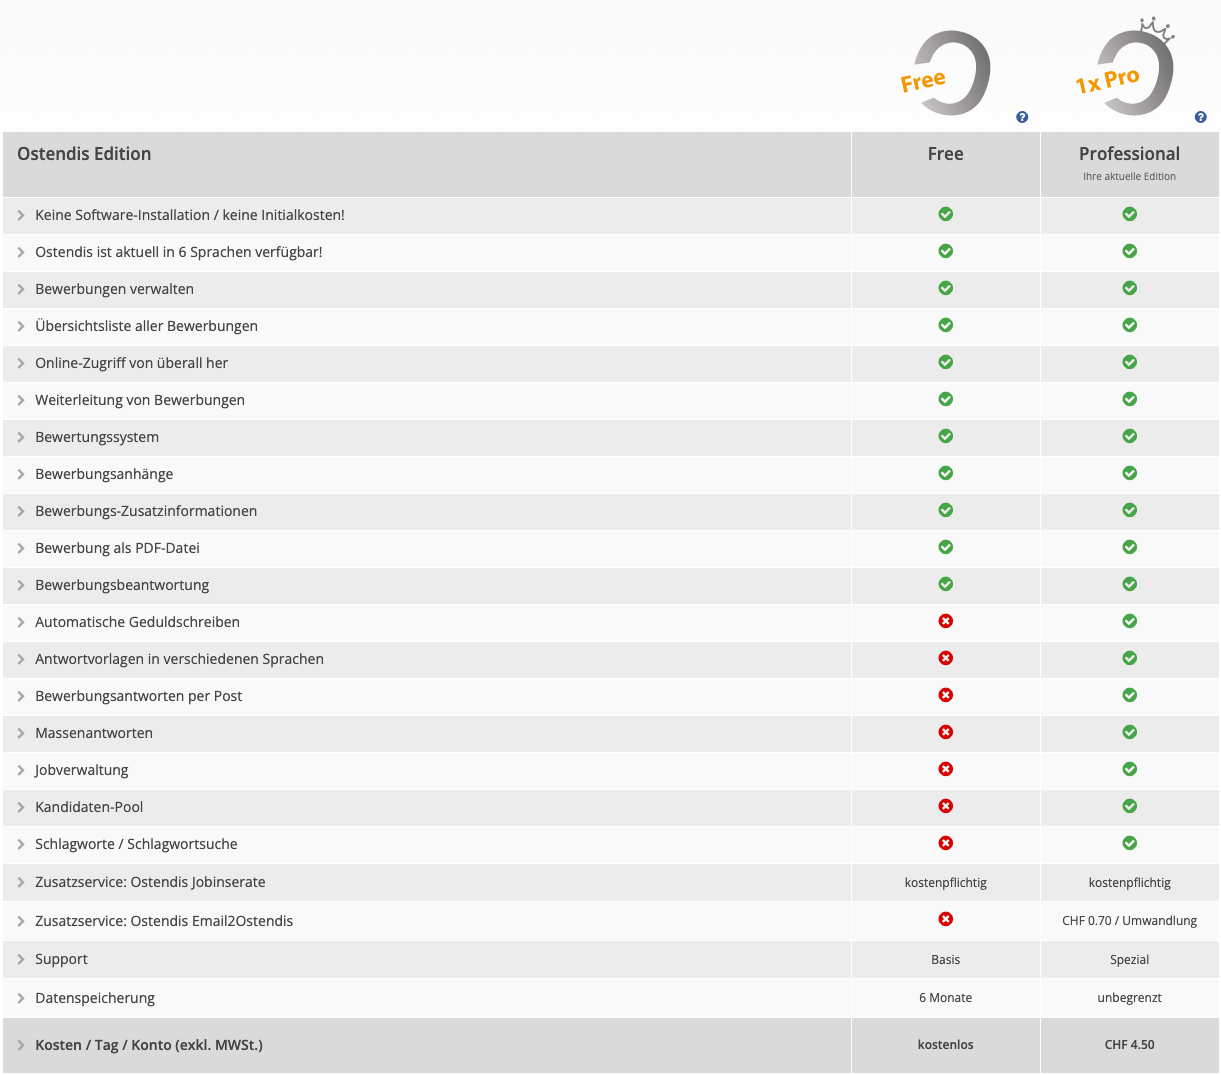This screenshot has width=1221, height=1075.
Task: Click the Ostendis Edition header
Action: click(84, 154)
